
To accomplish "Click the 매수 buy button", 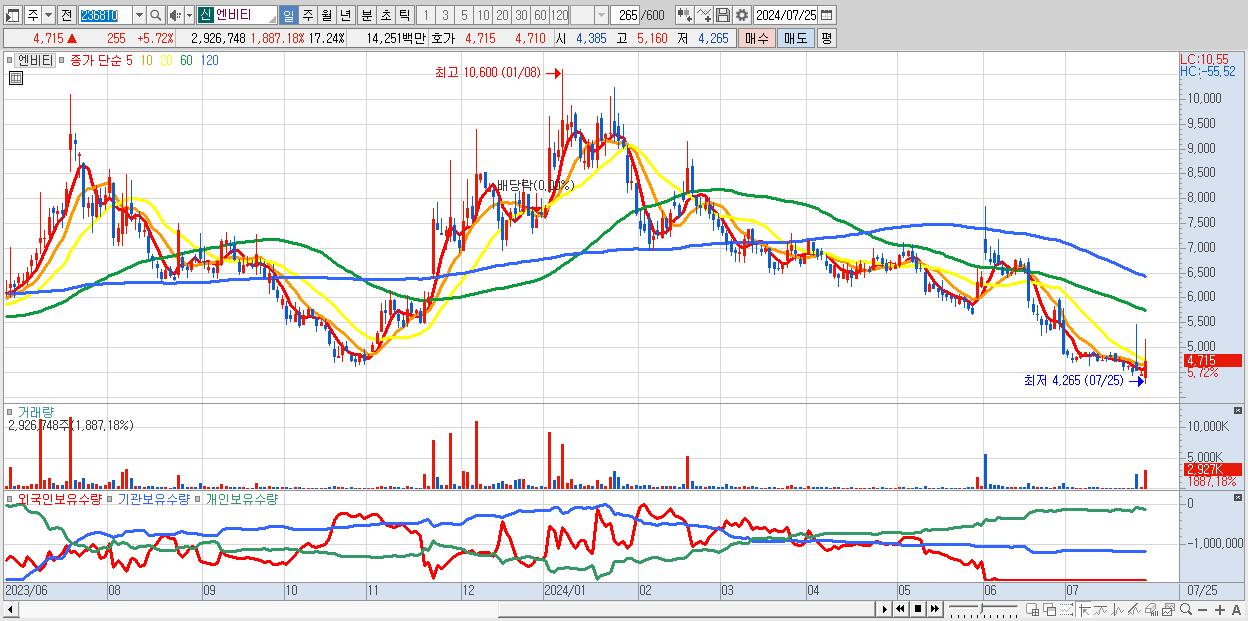I will [x=757, y=38].
